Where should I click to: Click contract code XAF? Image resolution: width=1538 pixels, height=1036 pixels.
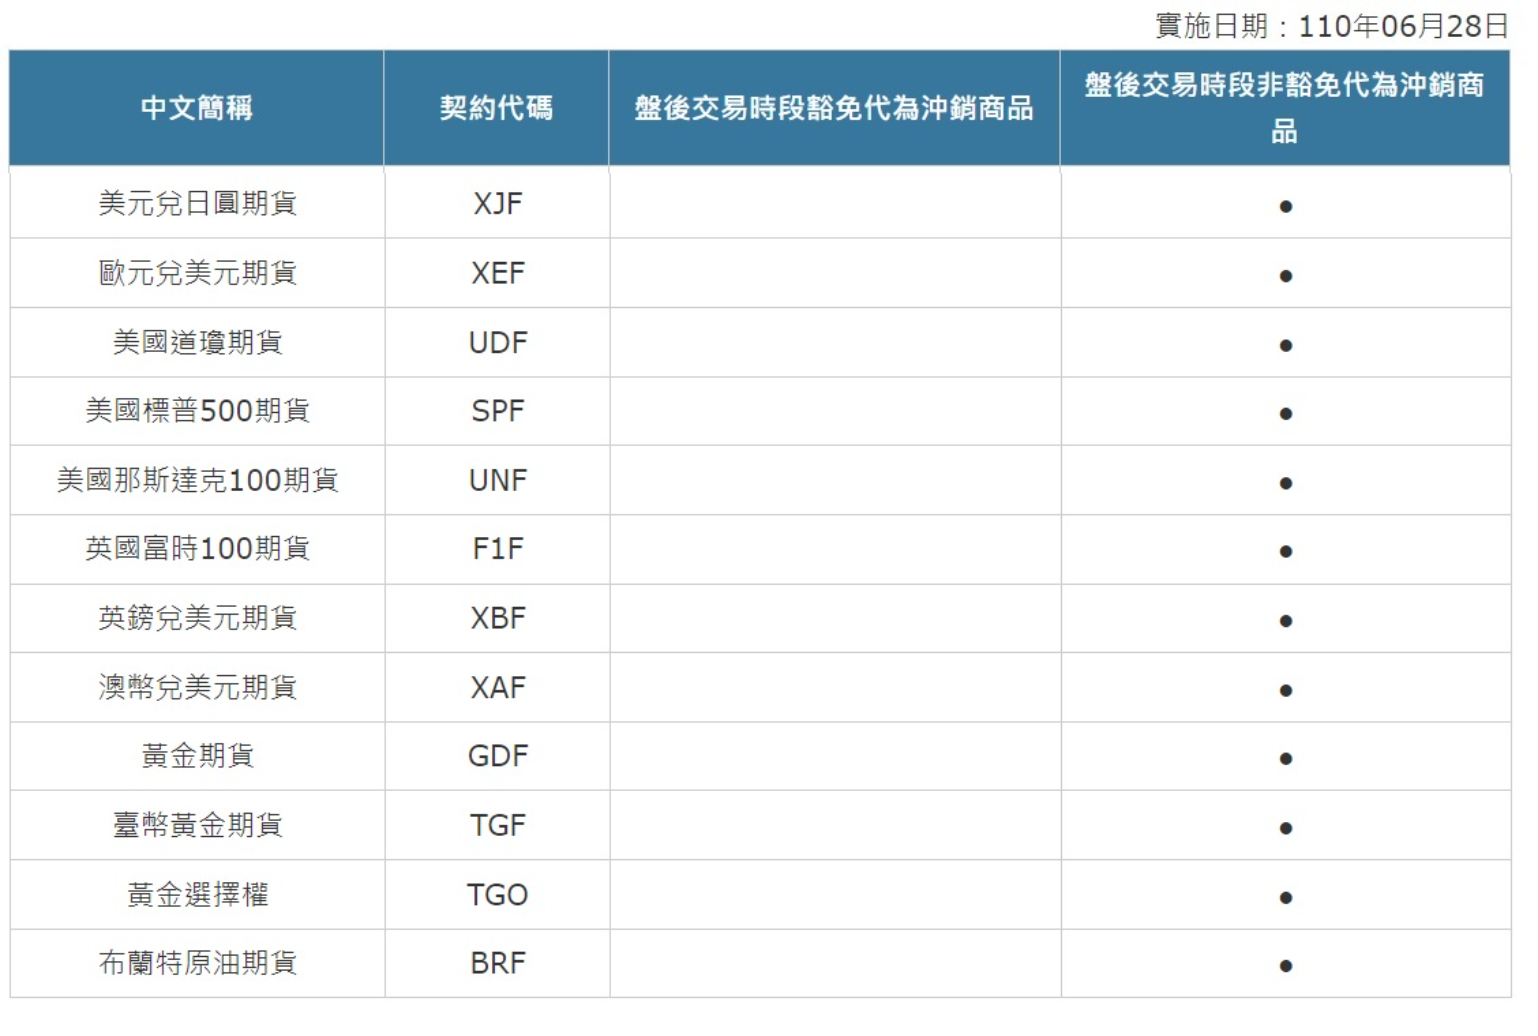[497, 687]
